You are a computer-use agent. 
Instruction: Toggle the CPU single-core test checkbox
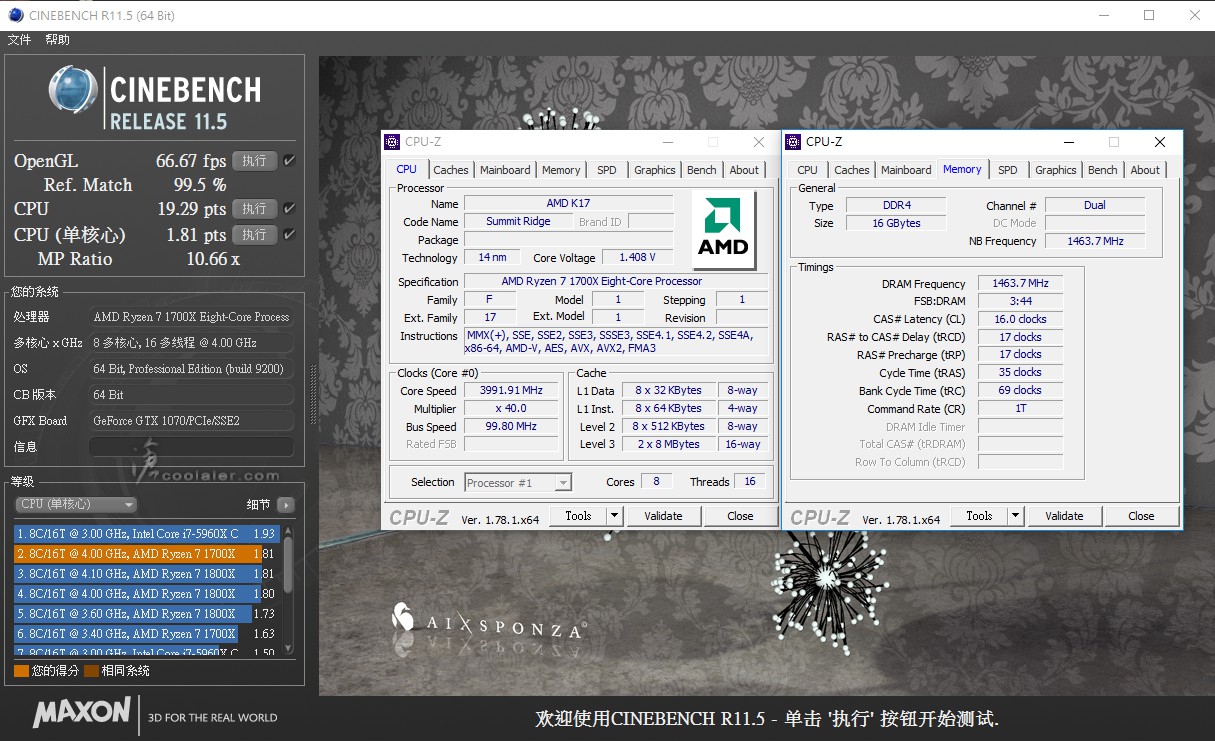[289, 235]
